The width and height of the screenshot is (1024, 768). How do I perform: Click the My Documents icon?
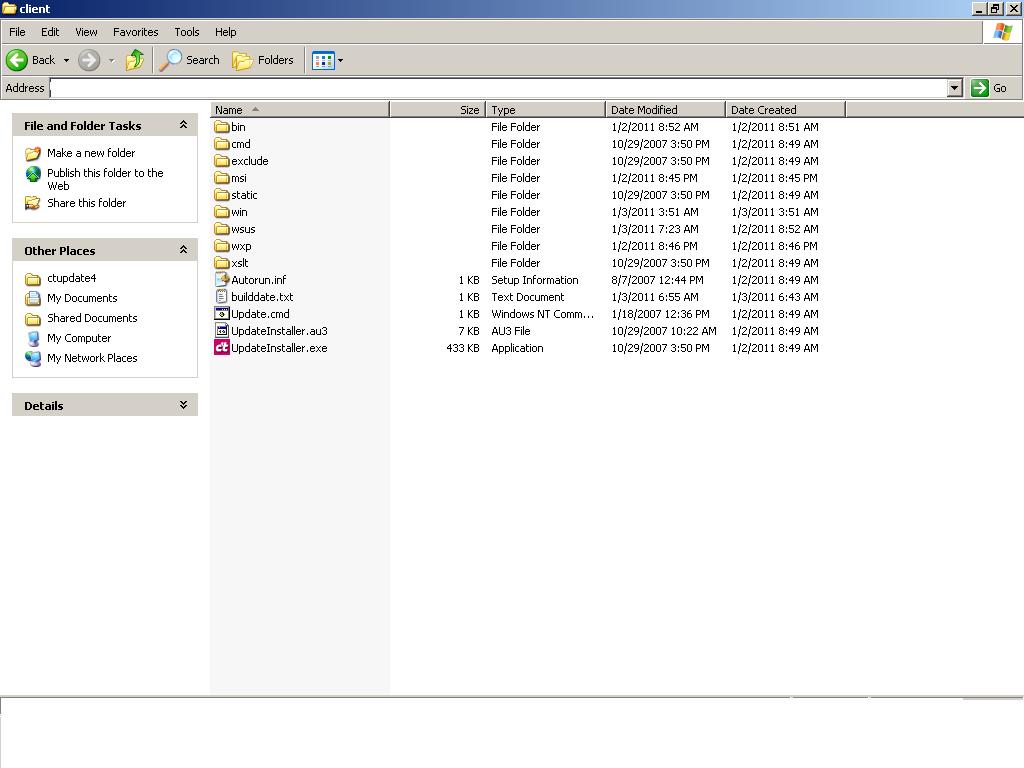pyautogui.click(x=33, y=298)
